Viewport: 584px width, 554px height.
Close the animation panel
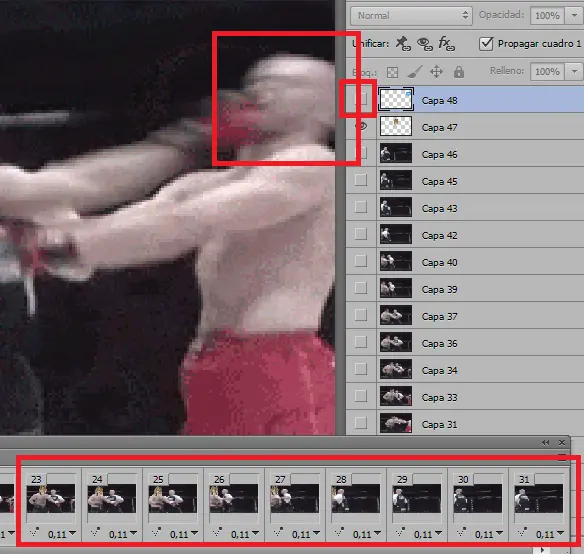click(x=562, y=443)
